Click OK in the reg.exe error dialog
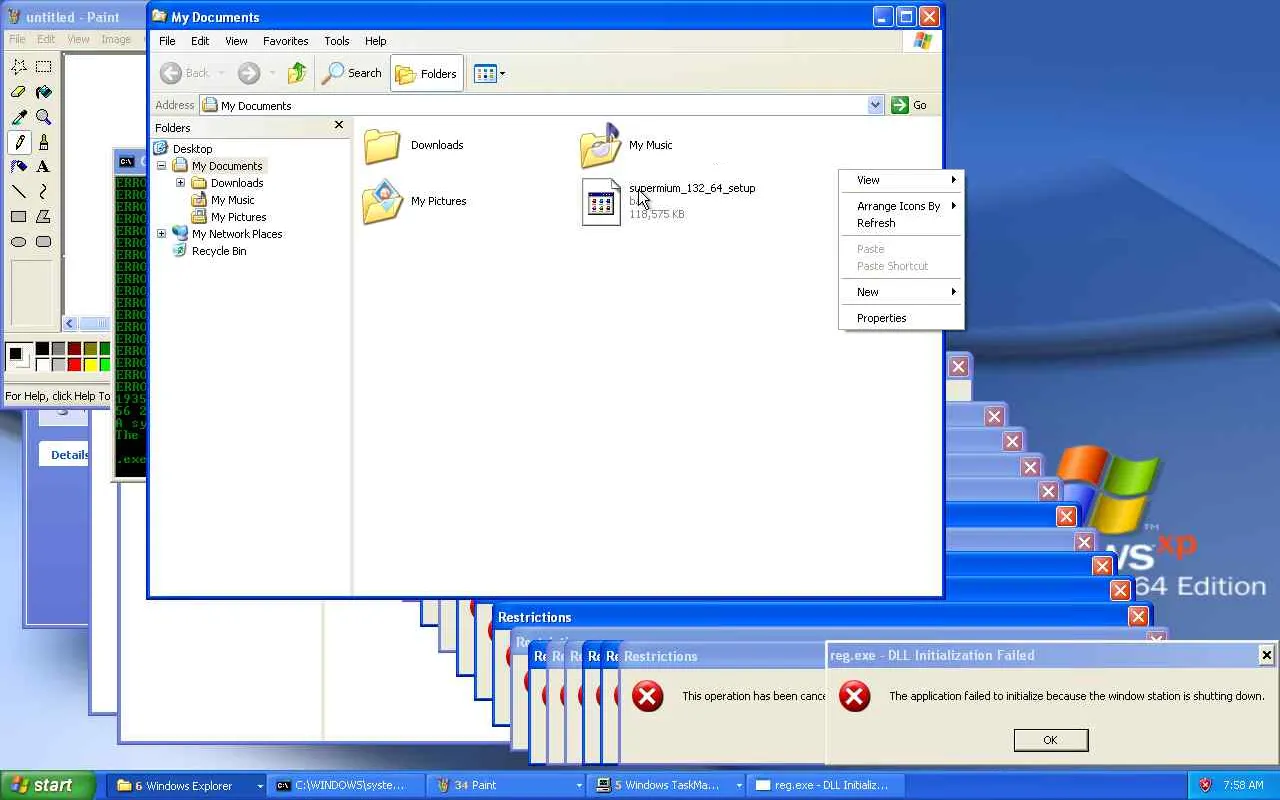Screen dimensions: 1280x800 (1050, 740)
